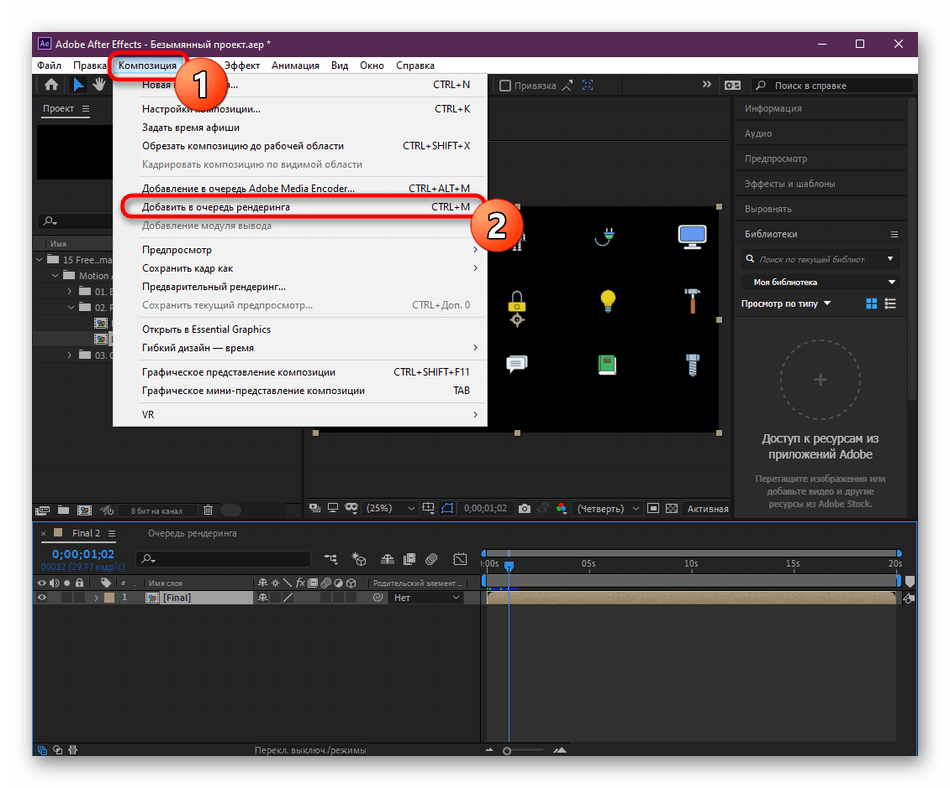Viewport: 950px width, 788px height.
Task: Open the Файл menu
Action: click(x=49, y=65)
